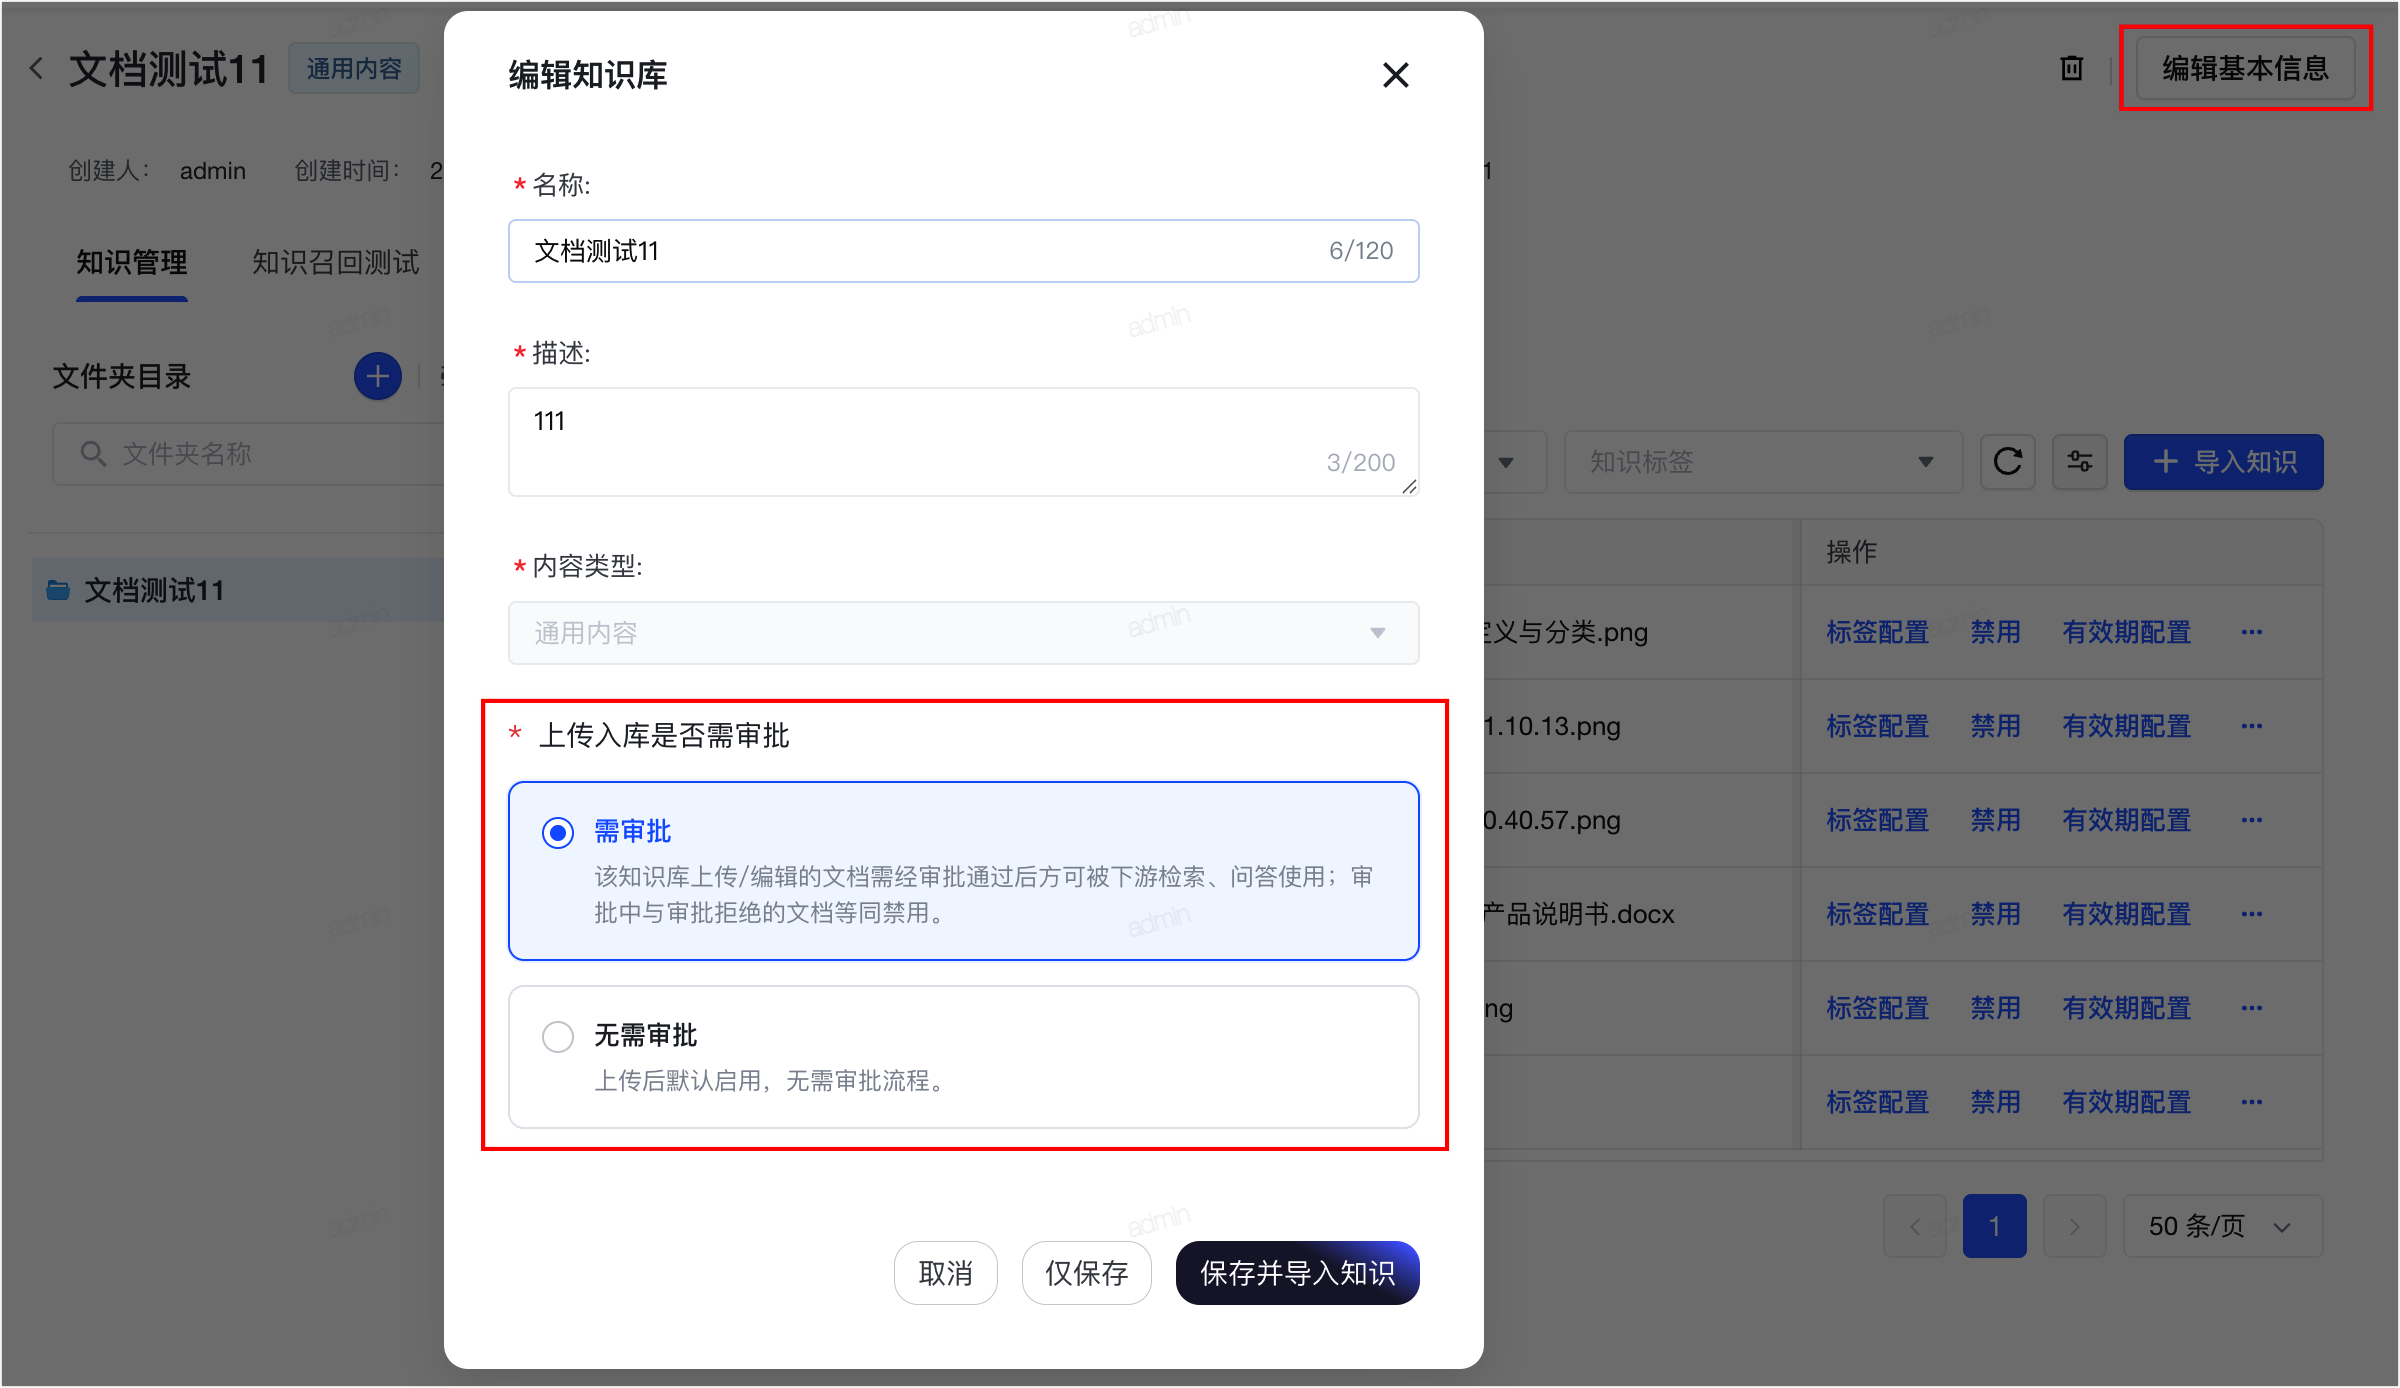
Task: Click the 导入知识 button
Action: pos(2223,462)
